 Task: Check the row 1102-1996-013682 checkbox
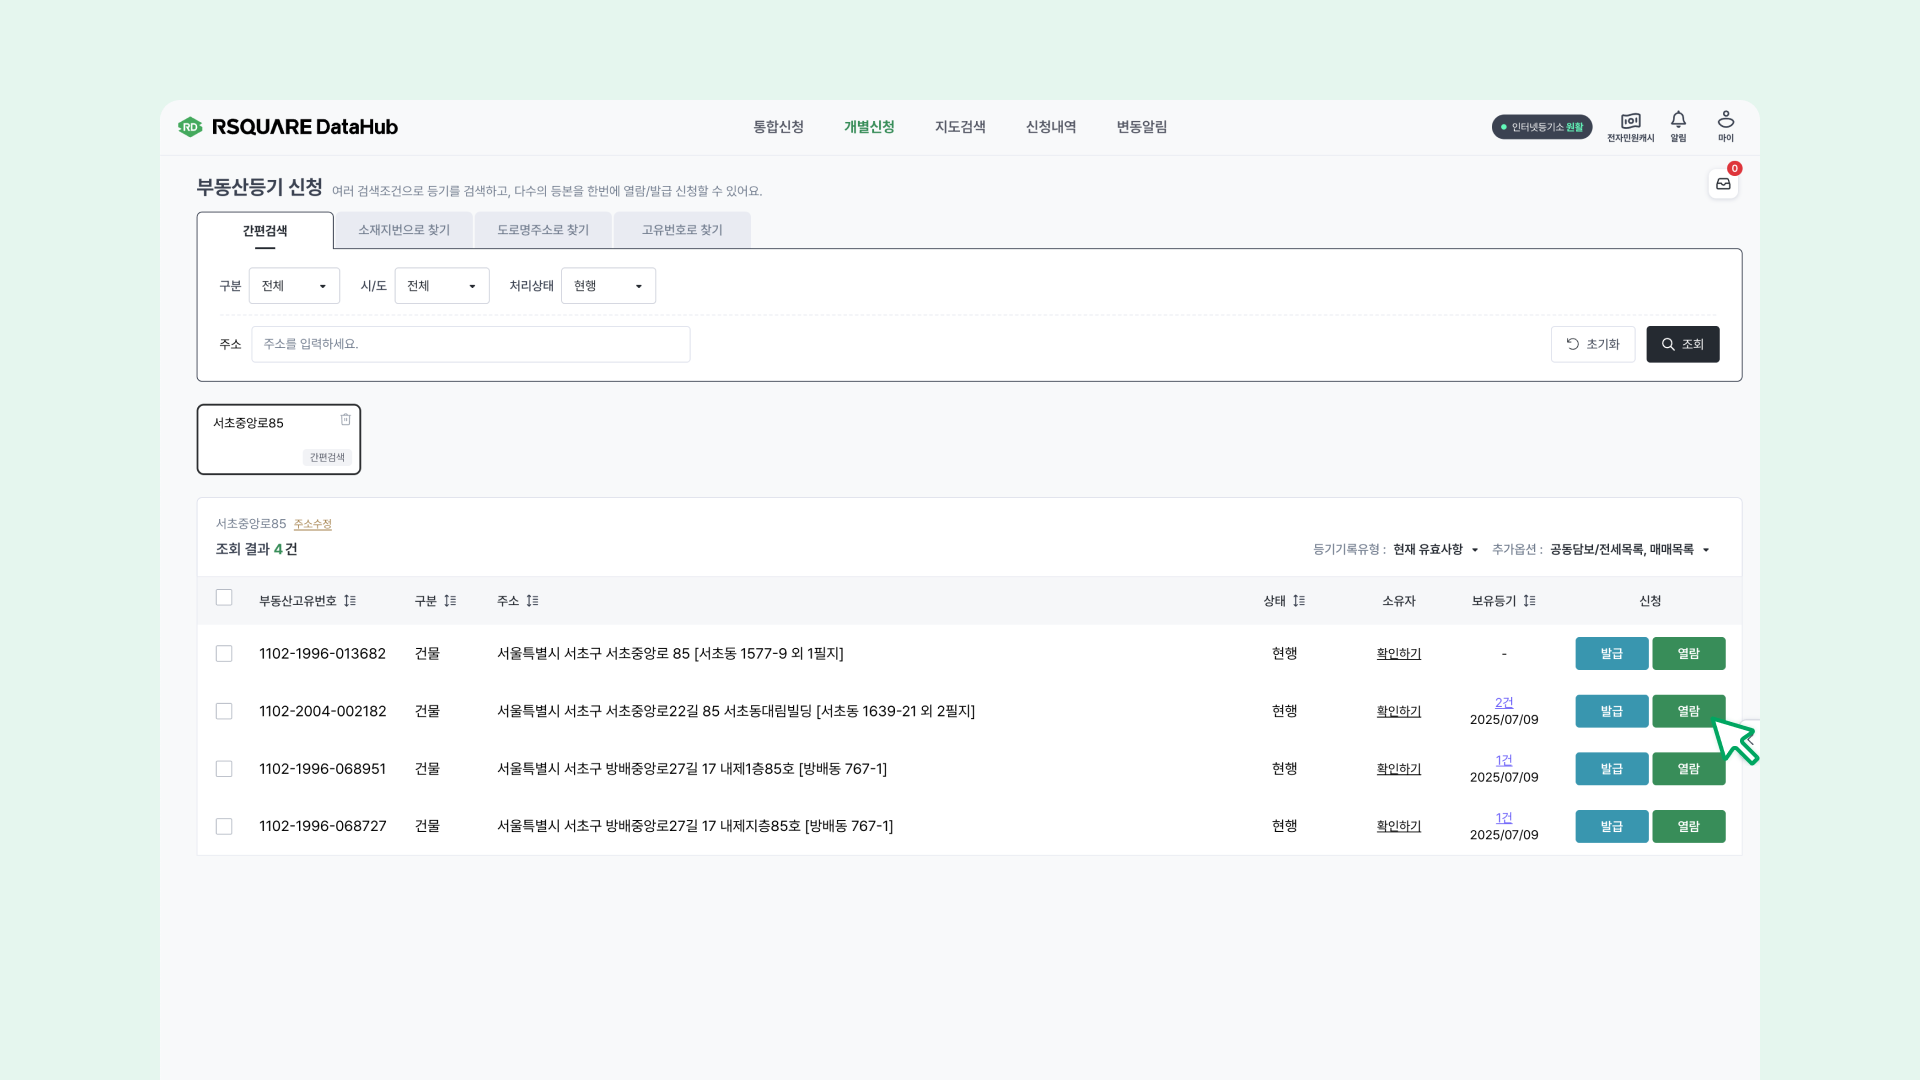tap(224, 654)
